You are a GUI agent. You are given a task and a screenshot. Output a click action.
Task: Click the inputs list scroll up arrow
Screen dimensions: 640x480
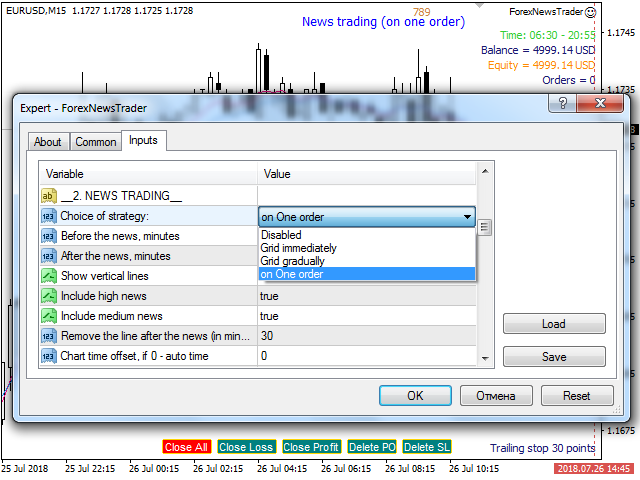click(x=485, y=171)
